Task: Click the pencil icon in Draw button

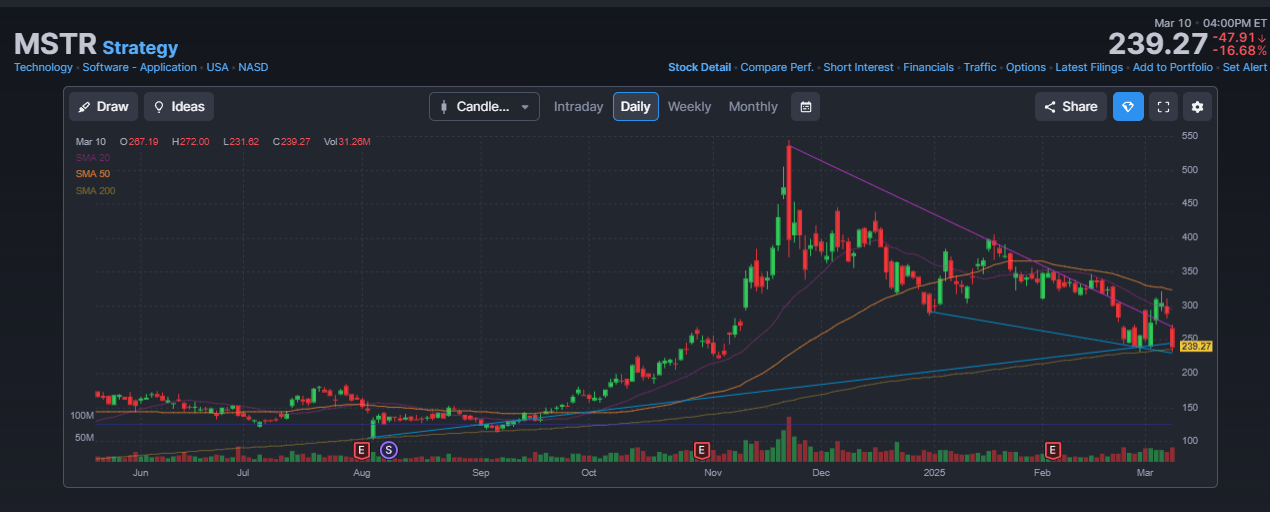Action: 85,107
